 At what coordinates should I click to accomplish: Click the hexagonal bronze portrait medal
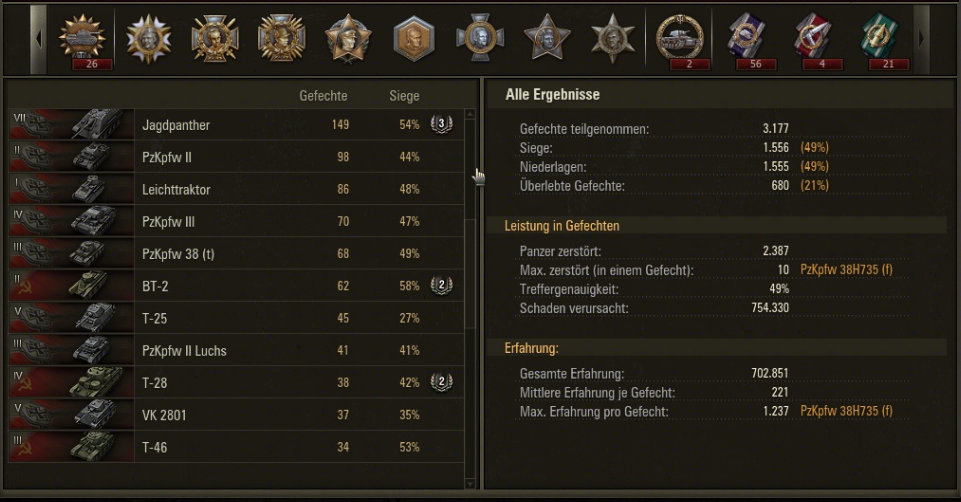[413, 38]
